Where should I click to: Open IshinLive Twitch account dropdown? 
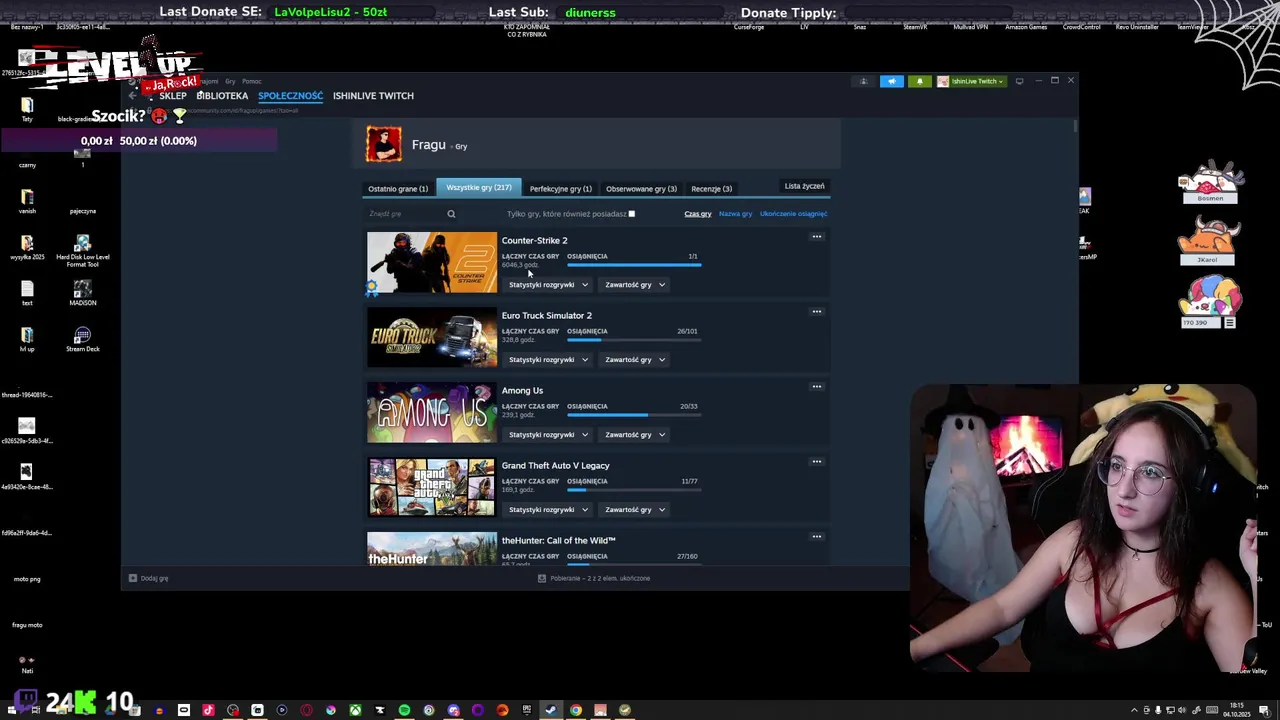point(970,81)
